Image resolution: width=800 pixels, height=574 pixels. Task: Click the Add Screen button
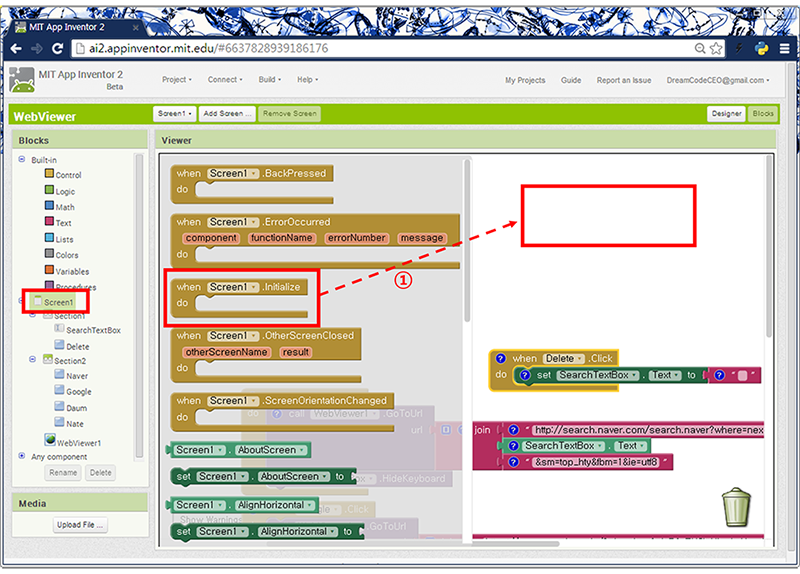point(227,114)
